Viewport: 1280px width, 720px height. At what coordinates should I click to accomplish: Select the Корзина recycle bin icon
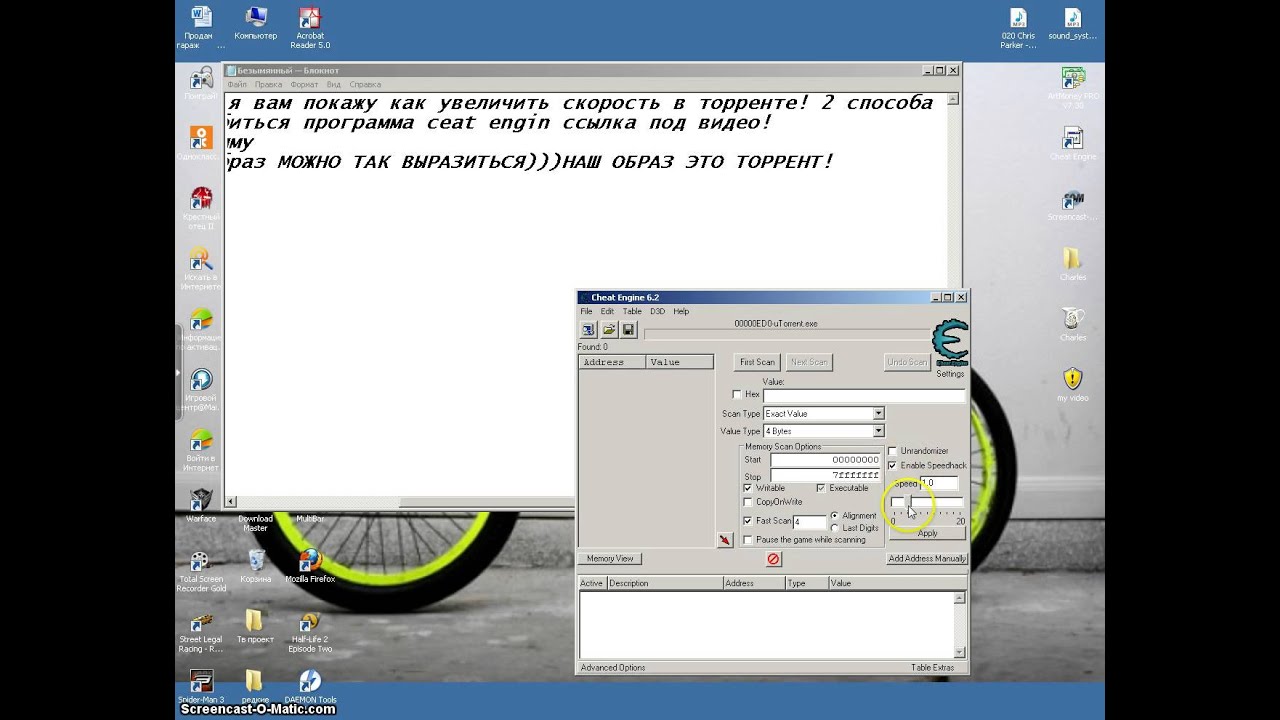[256, 560]
